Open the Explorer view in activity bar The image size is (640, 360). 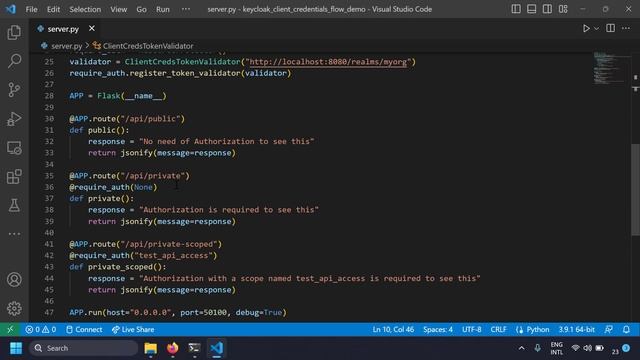click(14, 33)
